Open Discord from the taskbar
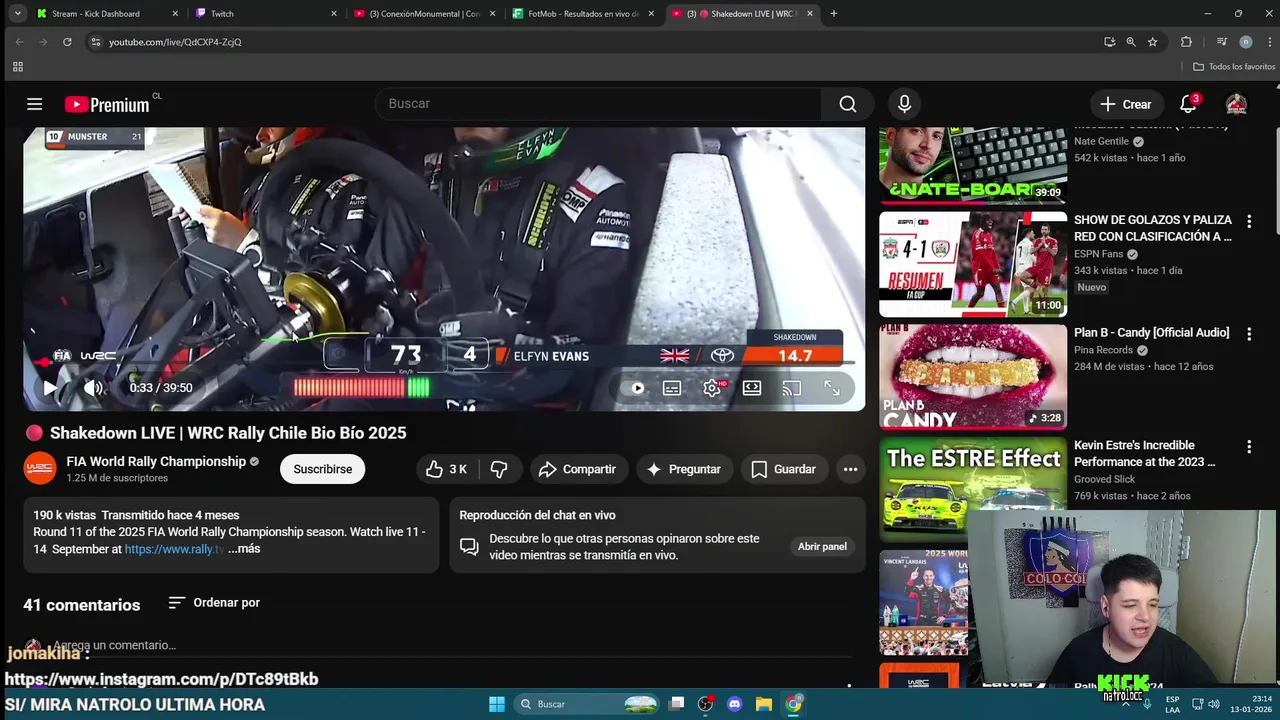Screen dimensions: 1280x720 point(735,704)
